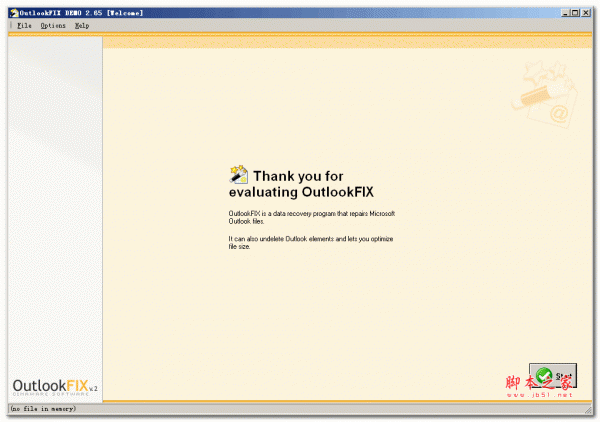600x422 pixels.
Task: Click the OutlookFIX title bar app icon
Action: click(x=14, y=13)
